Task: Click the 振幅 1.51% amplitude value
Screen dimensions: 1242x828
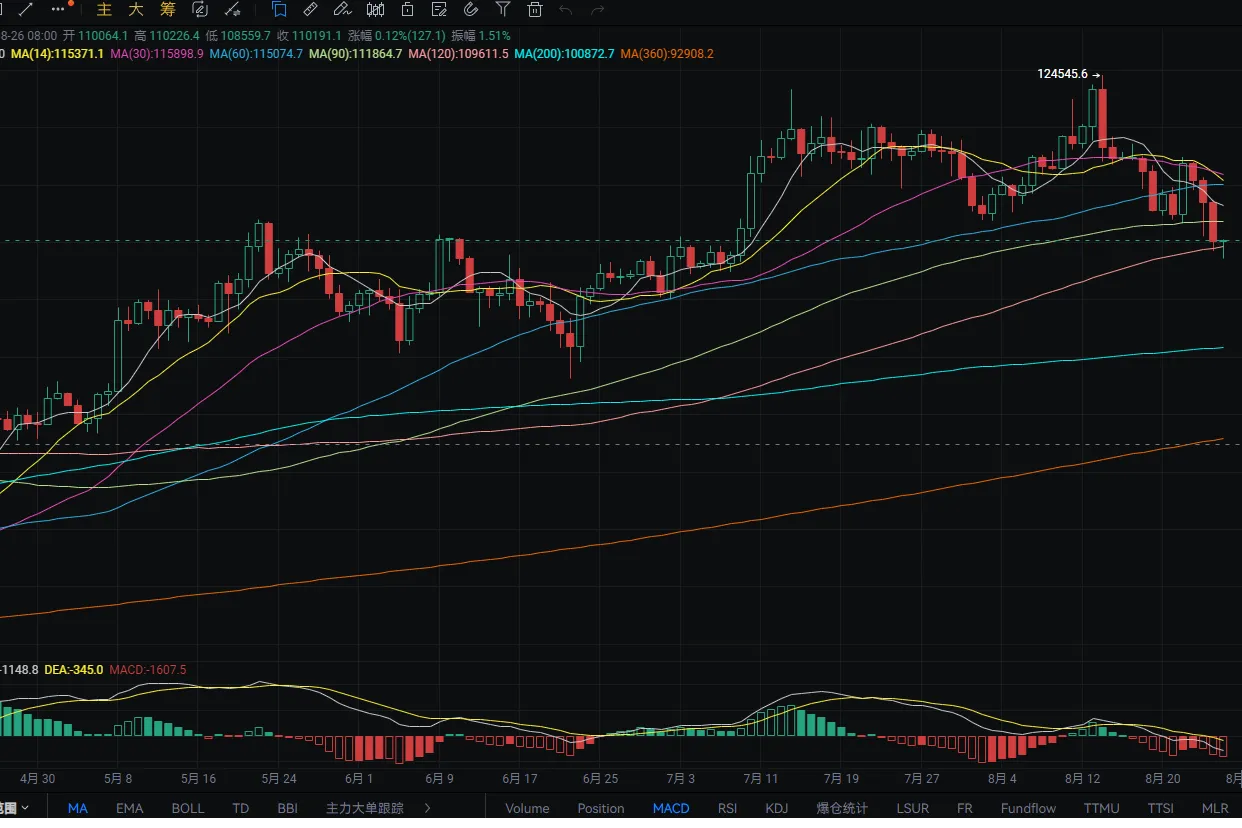Action: (481, 35)
